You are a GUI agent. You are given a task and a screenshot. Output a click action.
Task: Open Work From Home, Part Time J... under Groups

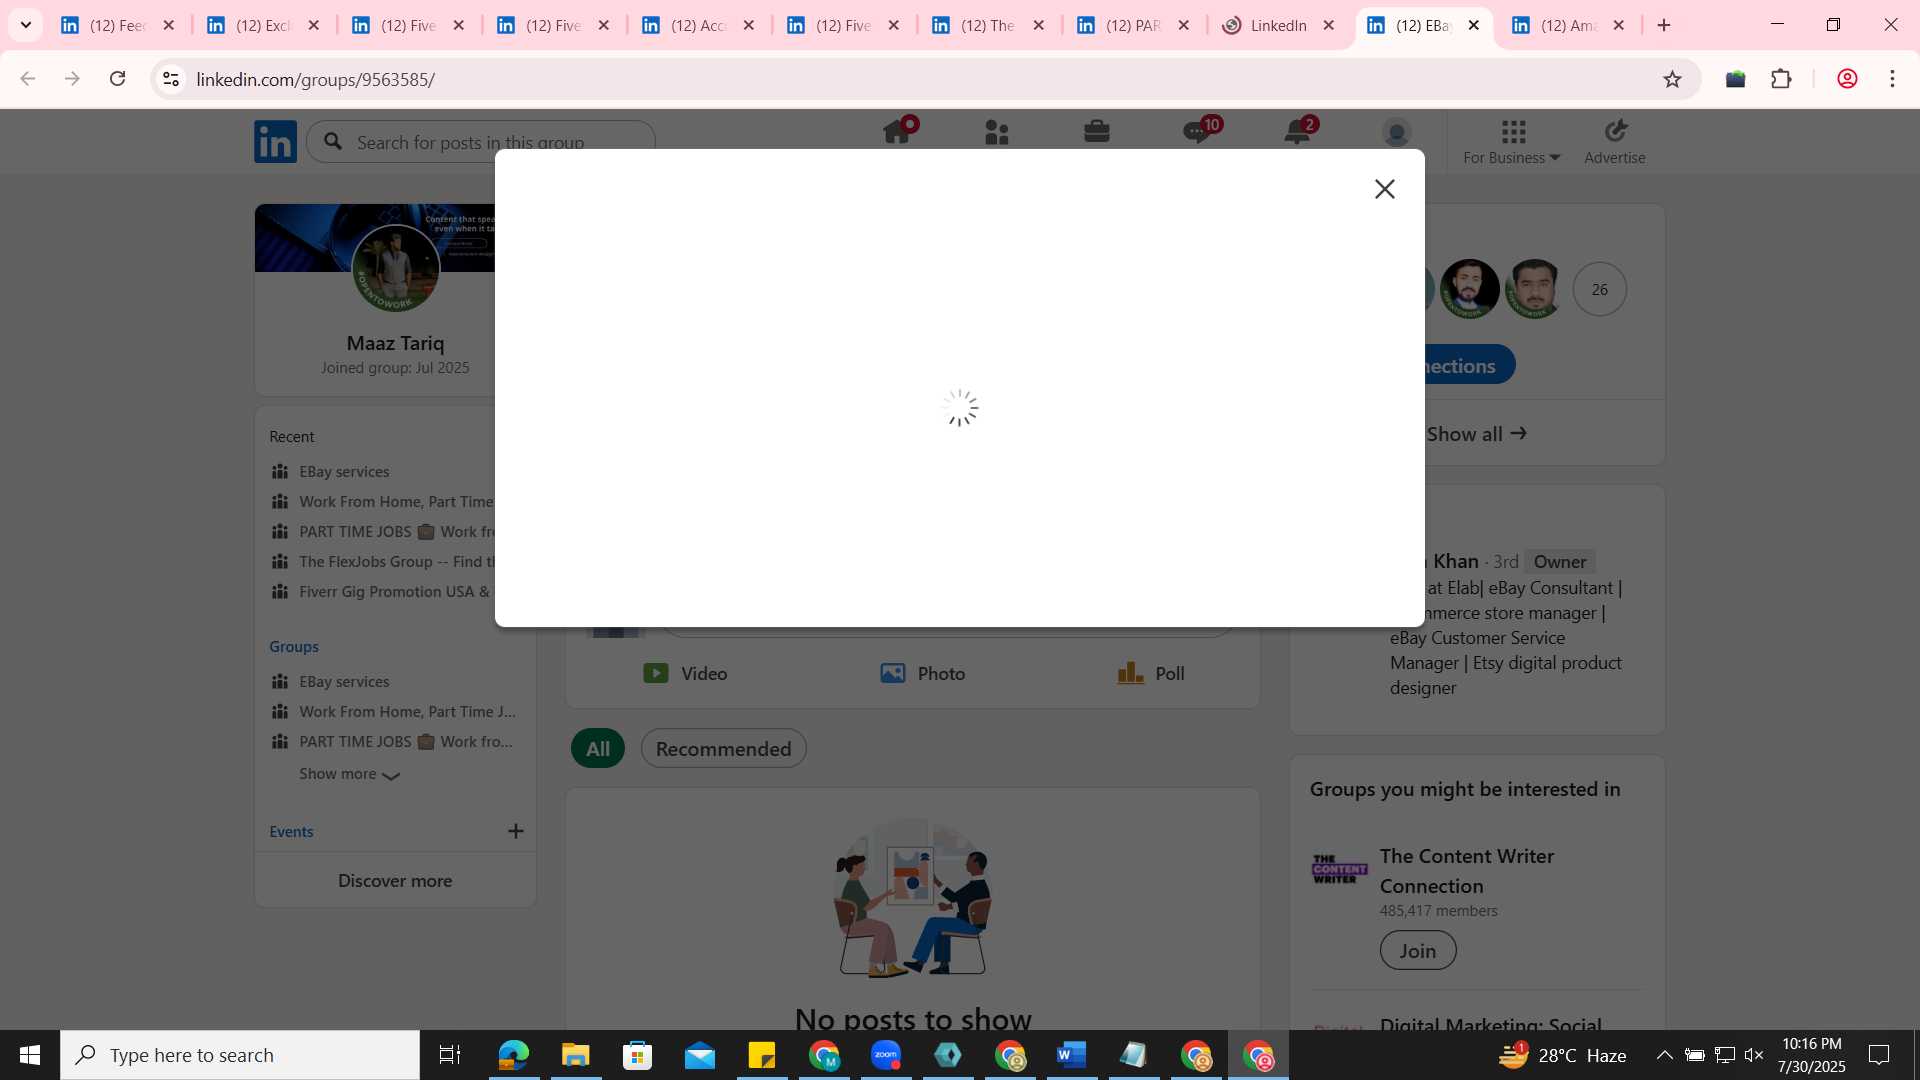pos(407,711)
